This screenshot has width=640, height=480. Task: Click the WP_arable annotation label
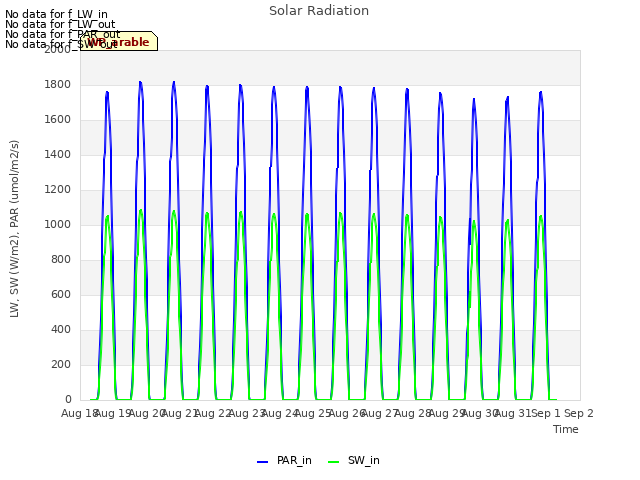click(x=119, y=42)
